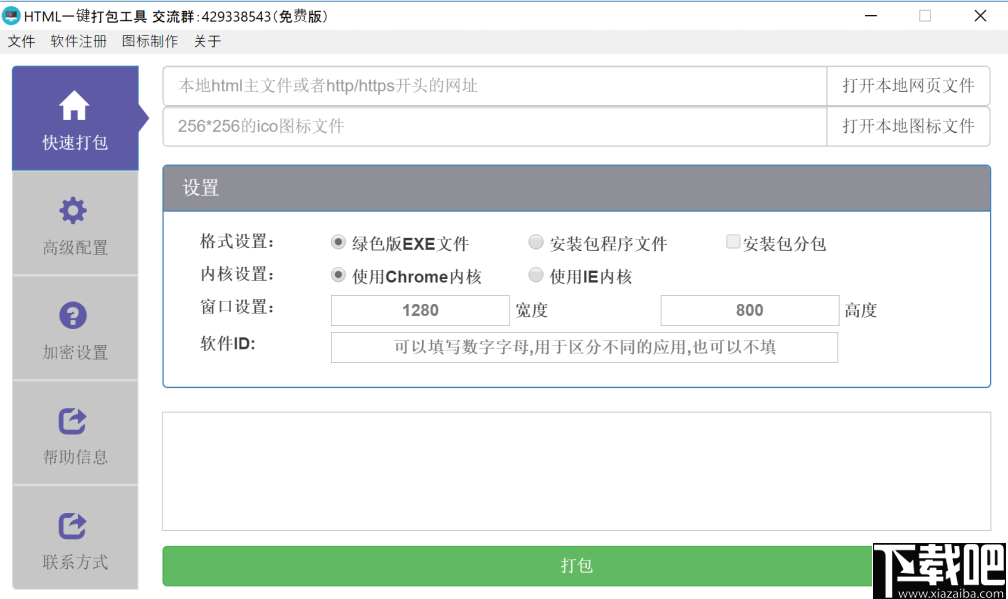
Task: Enable the 安装包分包 checkbox
Action: [733, 241]
